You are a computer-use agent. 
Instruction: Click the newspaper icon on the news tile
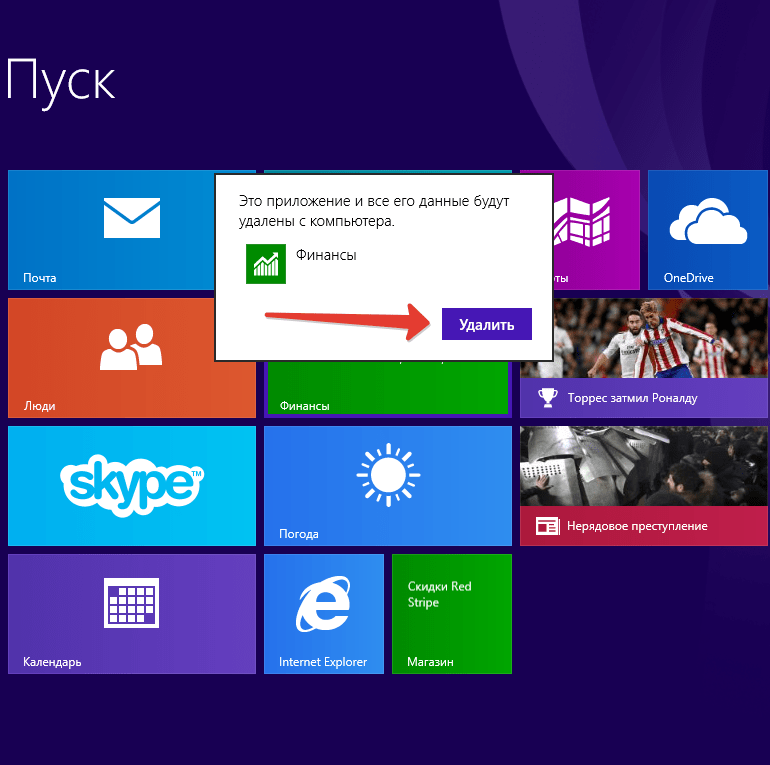click(548, 526)
